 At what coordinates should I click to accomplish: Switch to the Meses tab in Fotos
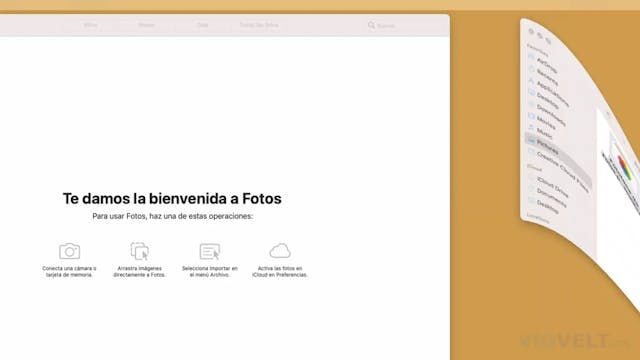point(147,25)
